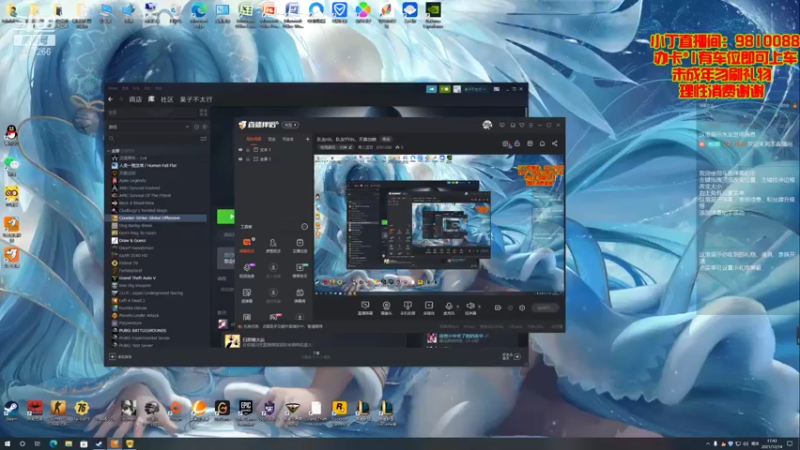800x450 pixels.
Task: Open Windows Start menu
Action: point(7,444)
